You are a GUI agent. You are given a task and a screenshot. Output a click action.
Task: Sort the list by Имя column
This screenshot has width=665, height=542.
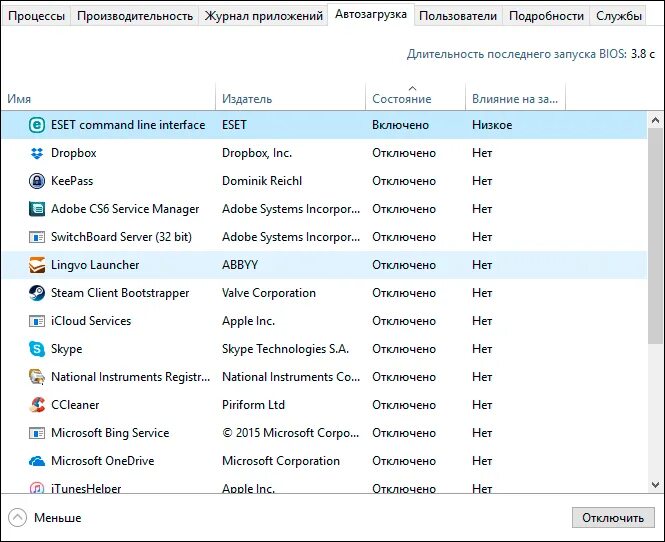pyautogui.click(x=20, y=99)
